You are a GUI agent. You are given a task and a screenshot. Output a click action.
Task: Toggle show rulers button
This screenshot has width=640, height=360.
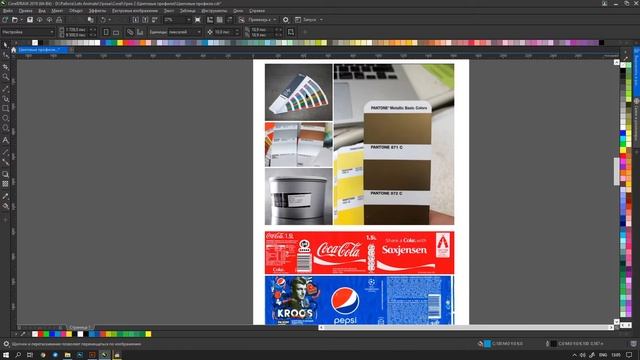210,20
